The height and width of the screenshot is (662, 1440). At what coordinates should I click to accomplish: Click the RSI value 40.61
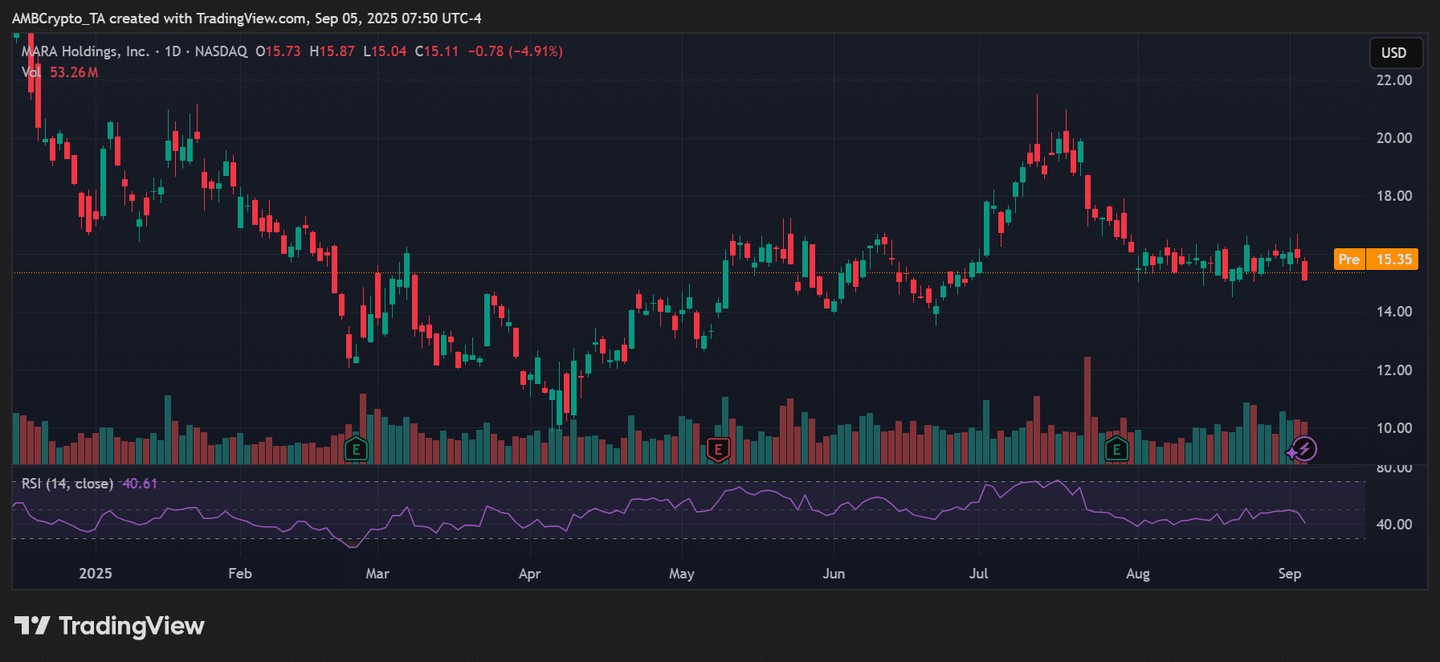(x=139, y=484)
